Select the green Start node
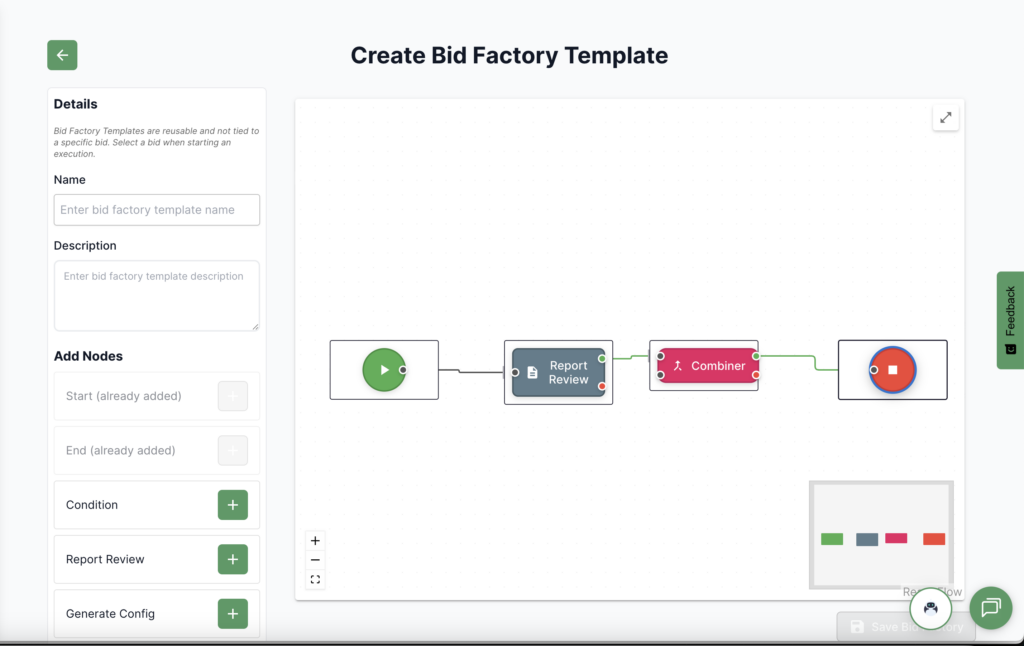The height and width of the screenshot is (646, 1024). (x=383, y=370)
